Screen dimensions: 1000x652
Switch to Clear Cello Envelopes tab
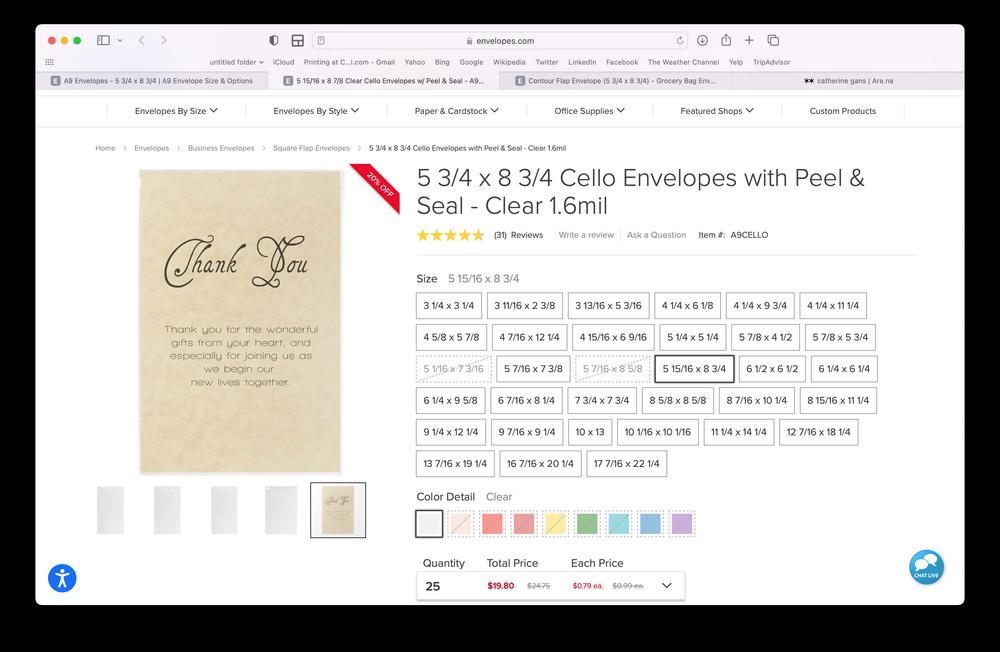(x=383, y=81)
